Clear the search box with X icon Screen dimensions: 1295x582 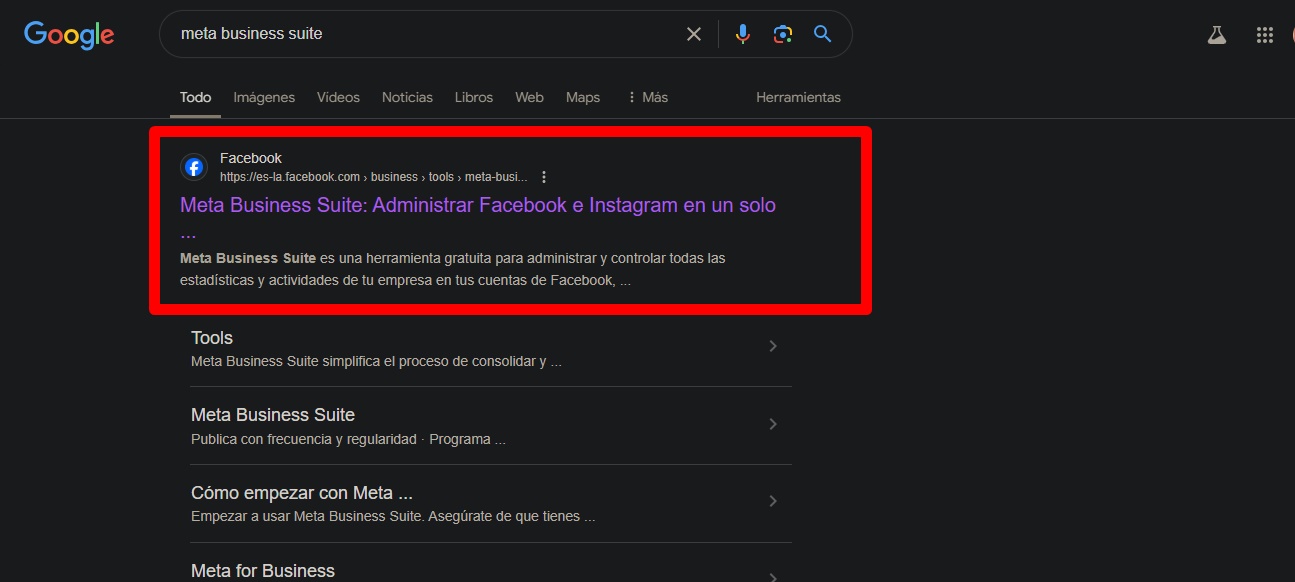click(x=694, y=34)
